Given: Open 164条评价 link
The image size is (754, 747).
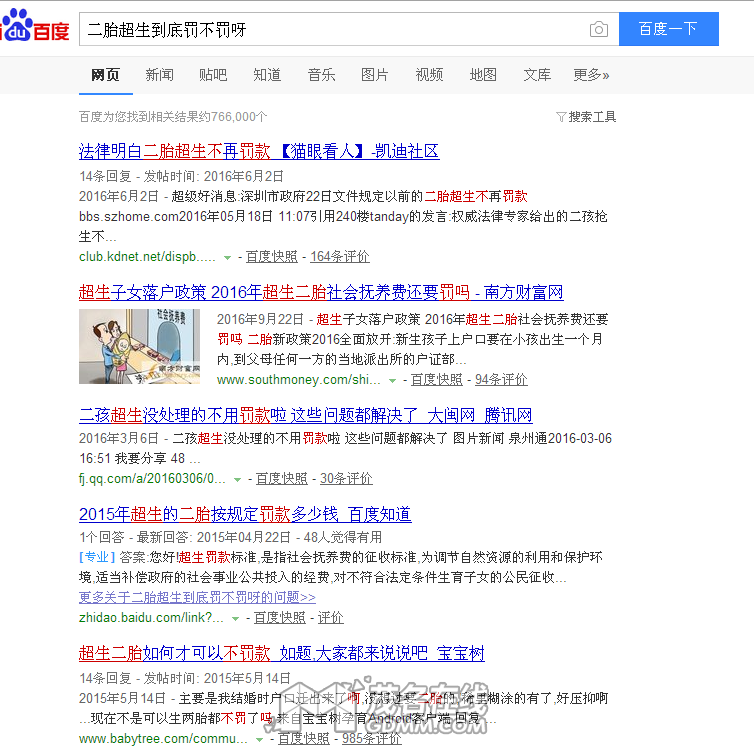Looking at the screenshot, I should tap(340, 257).
